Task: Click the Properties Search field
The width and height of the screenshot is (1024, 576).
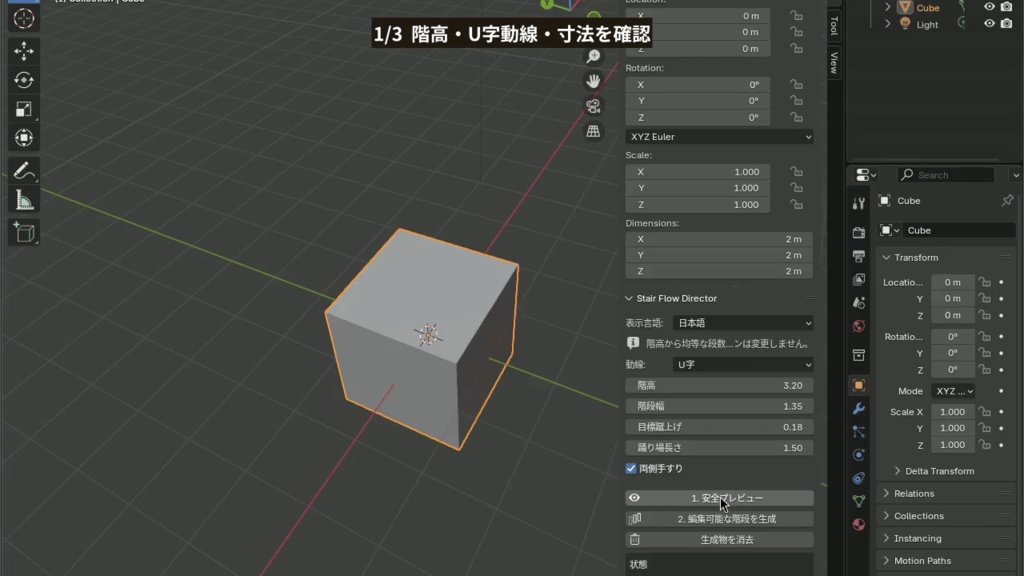Action: point(946,175)
